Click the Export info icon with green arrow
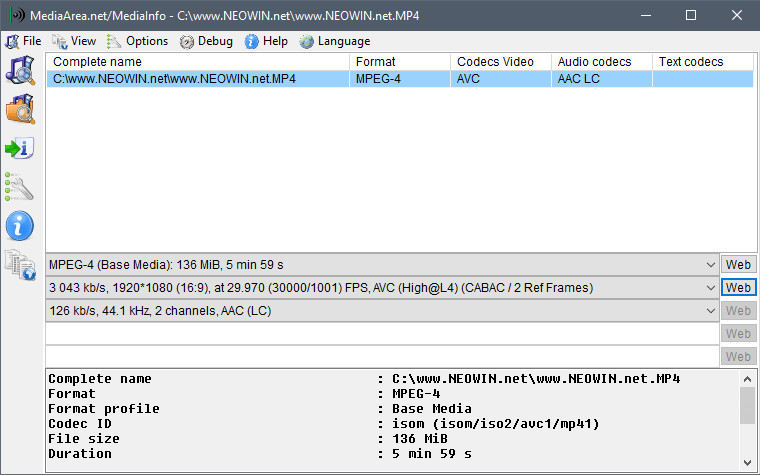 (20, 149)
